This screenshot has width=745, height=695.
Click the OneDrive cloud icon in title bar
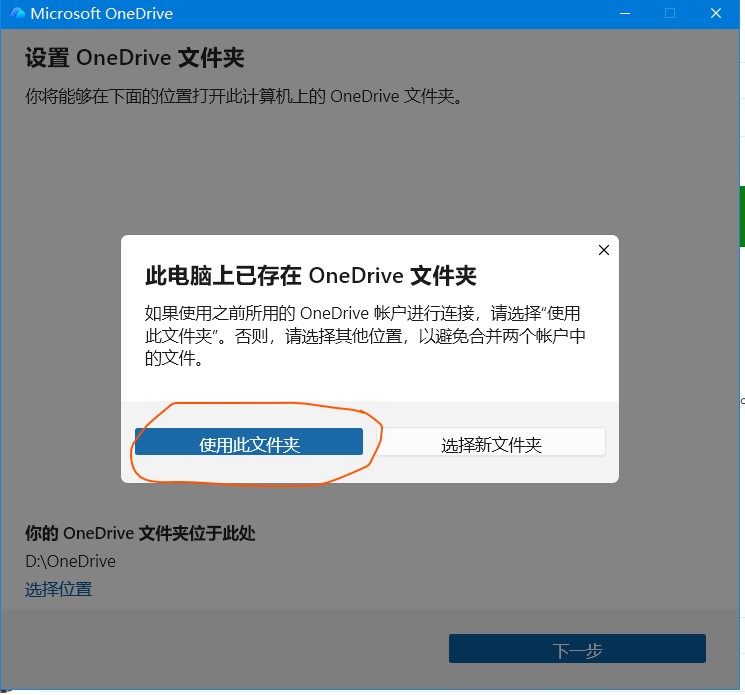pos(17,13)
